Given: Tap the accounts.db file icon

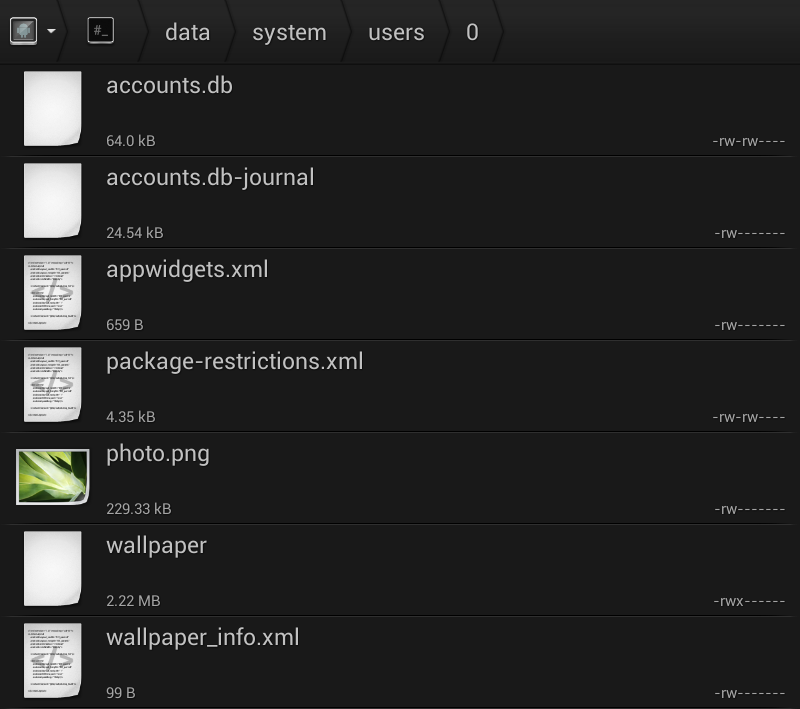Looking at the screenshot, I should coord(52,109).
